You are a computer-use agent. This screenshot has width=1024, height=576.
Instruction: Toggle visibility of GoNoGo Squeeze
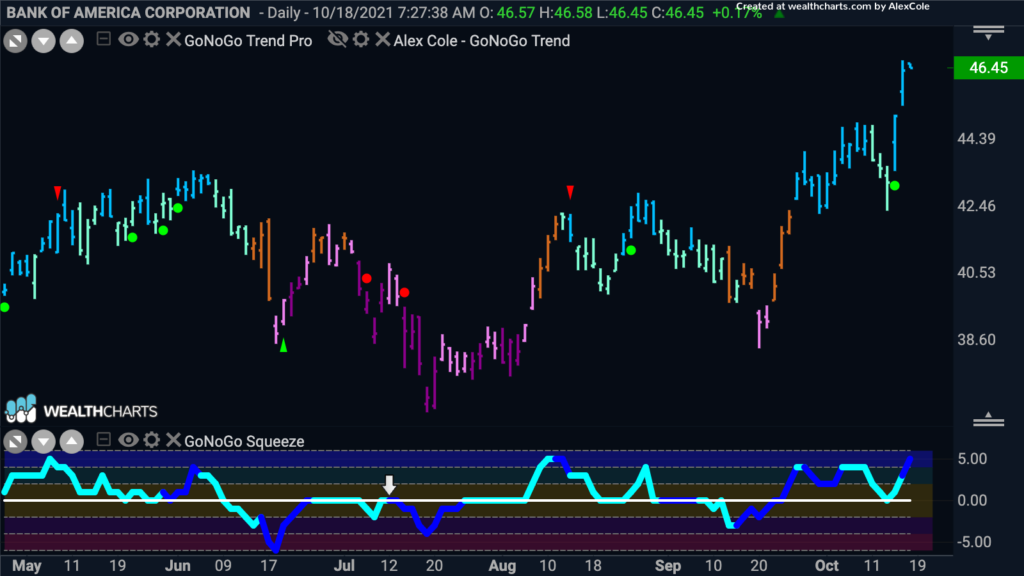pyautogui.click(x=128, y=440)
